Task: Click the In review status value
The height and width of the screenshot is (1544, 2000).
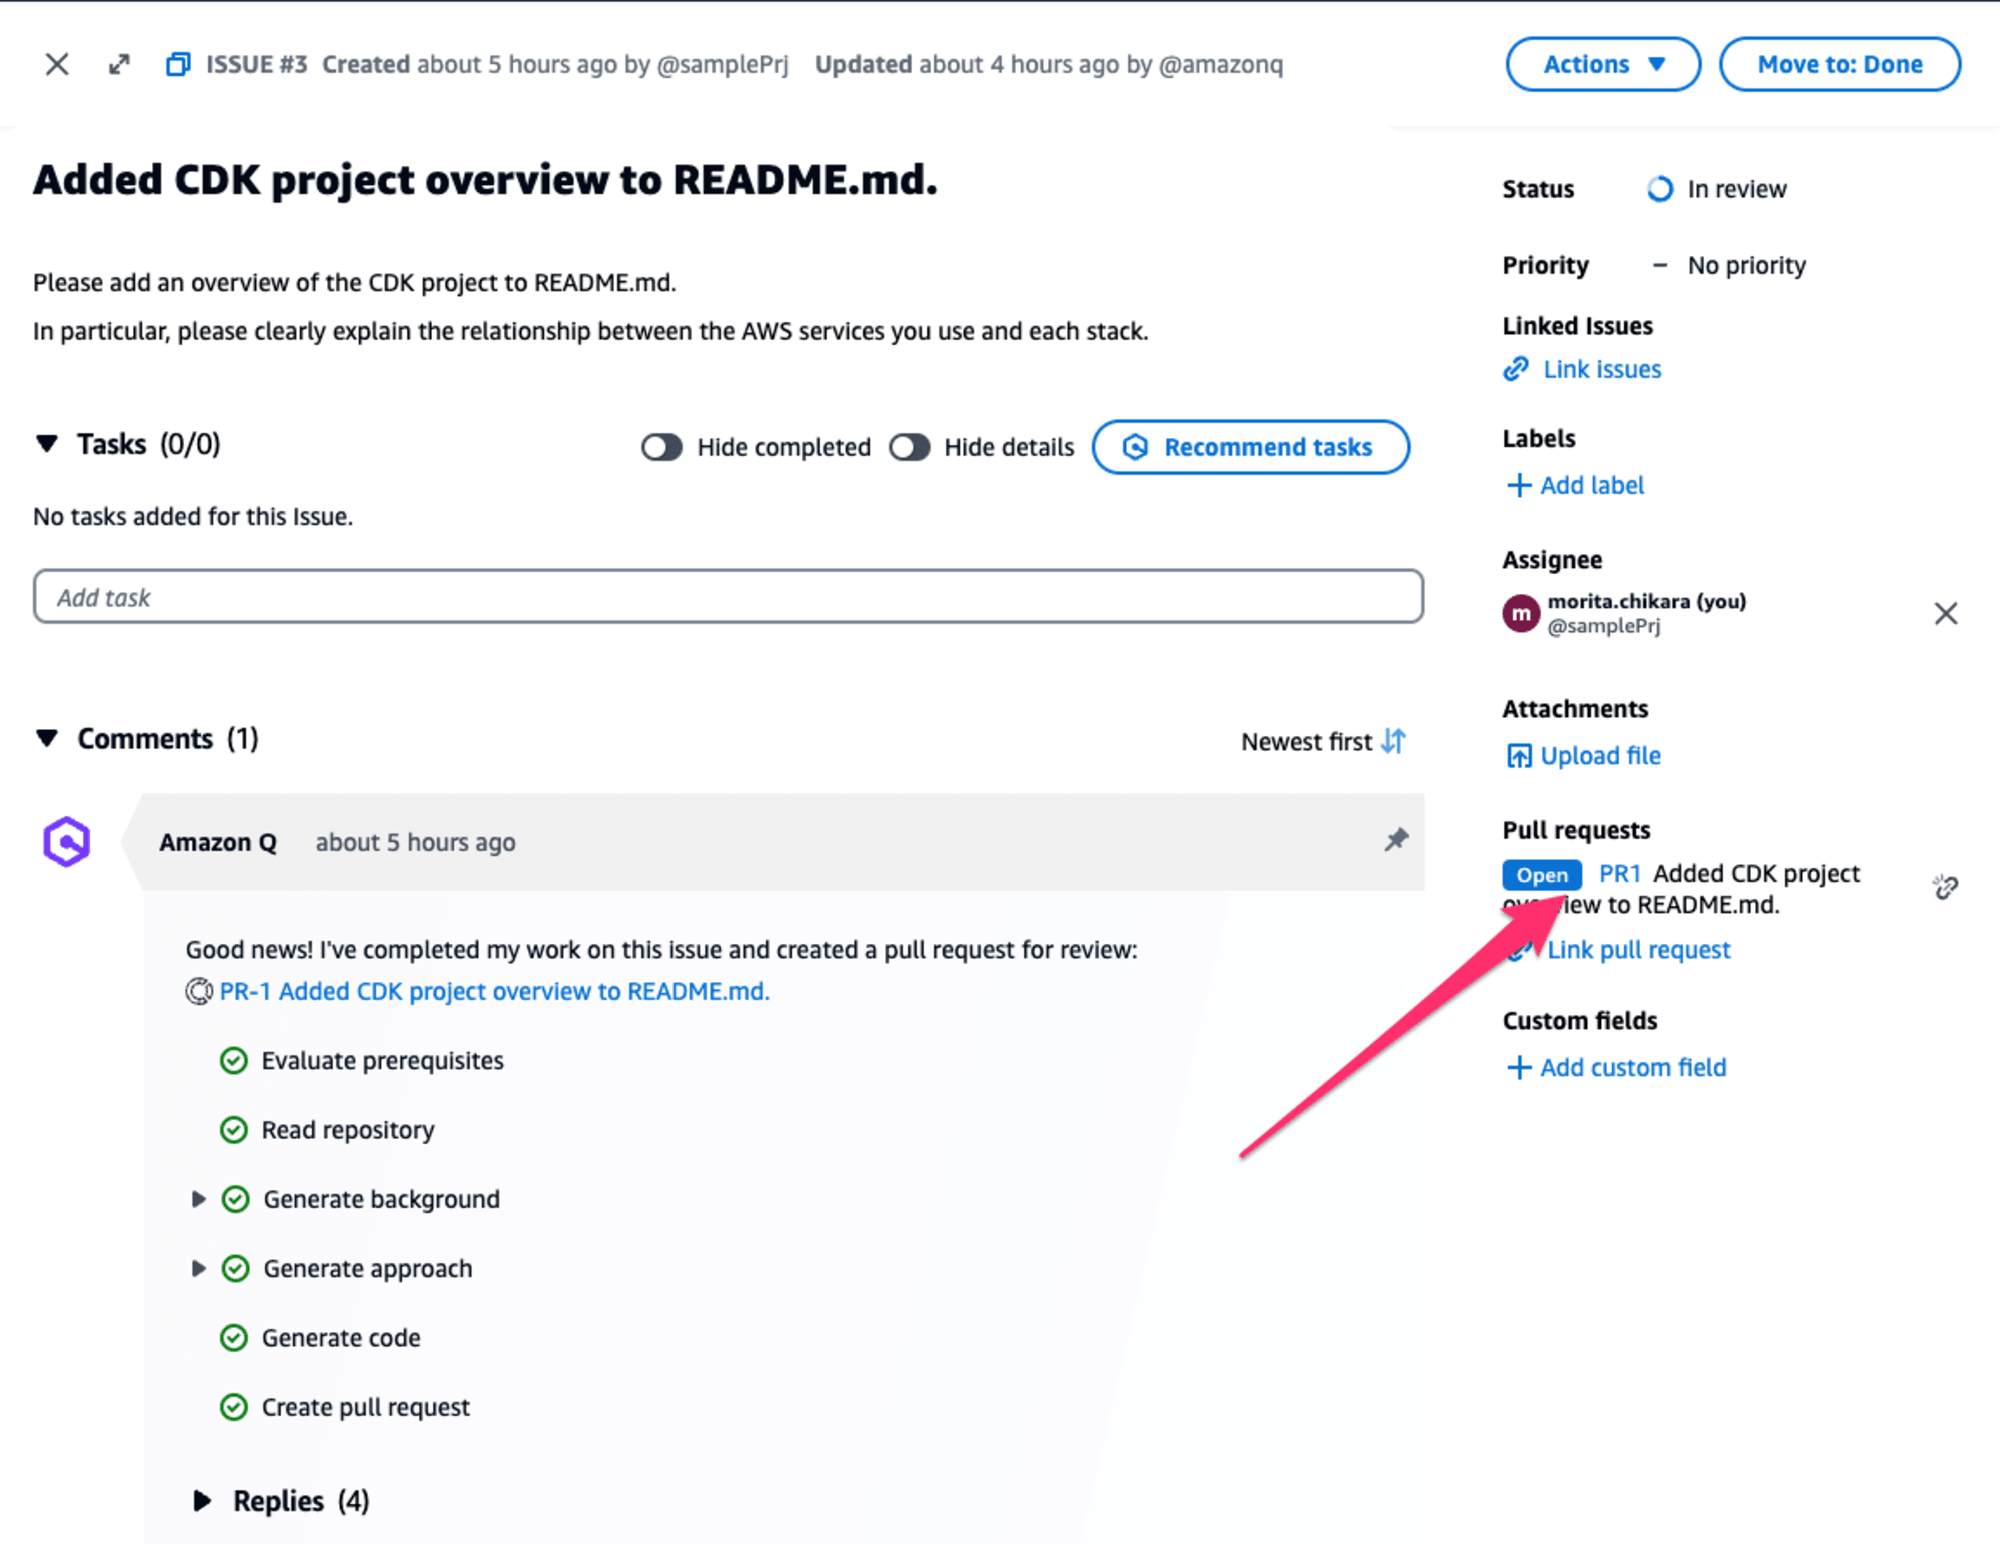Action: 1736,189
